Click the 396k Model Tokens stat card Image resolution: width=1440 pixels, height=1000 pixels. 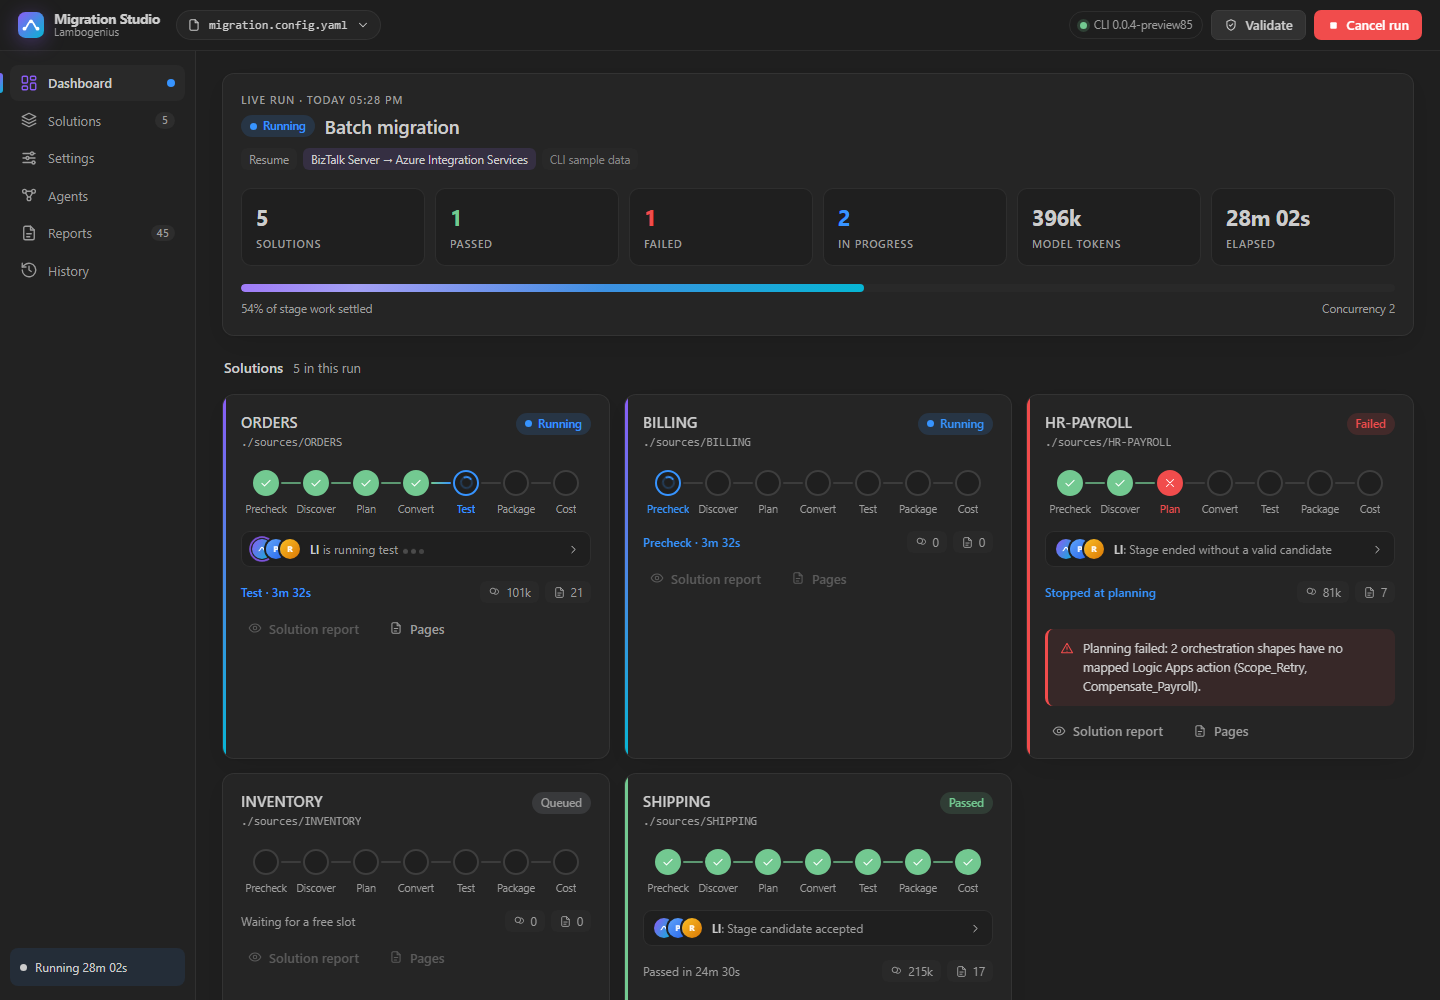click(x=1109, y=227)
